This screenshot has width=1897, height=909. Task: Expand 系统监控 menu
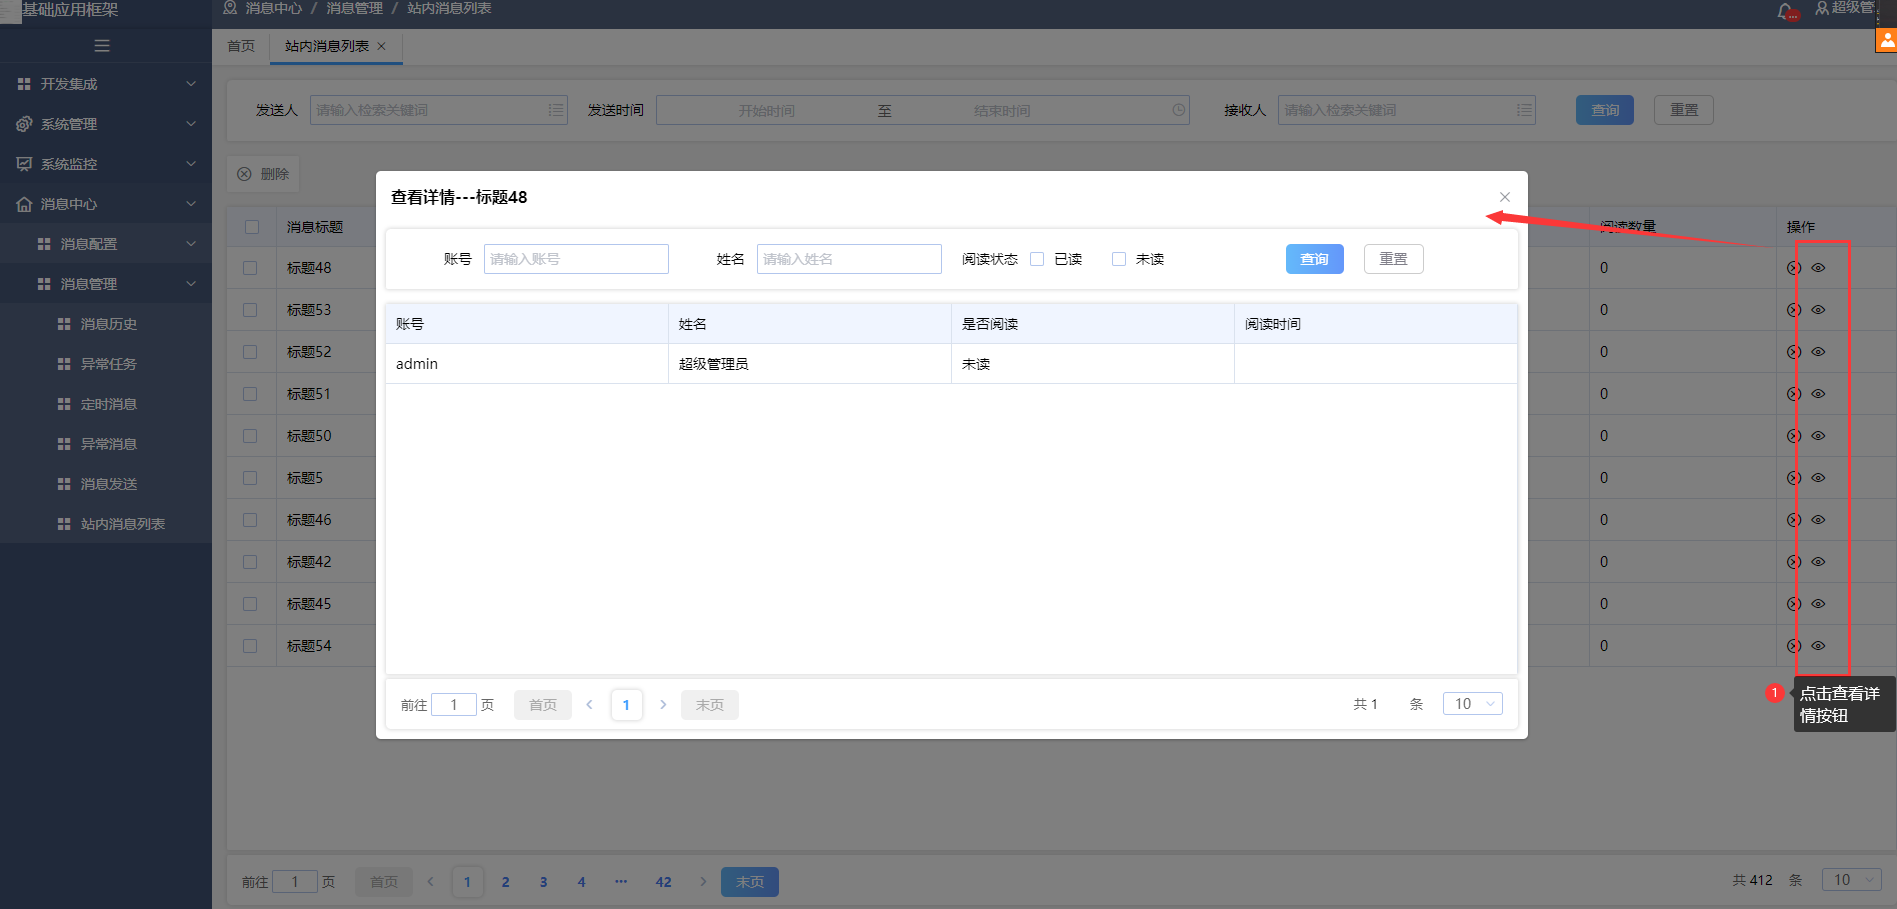click(106, 164)
